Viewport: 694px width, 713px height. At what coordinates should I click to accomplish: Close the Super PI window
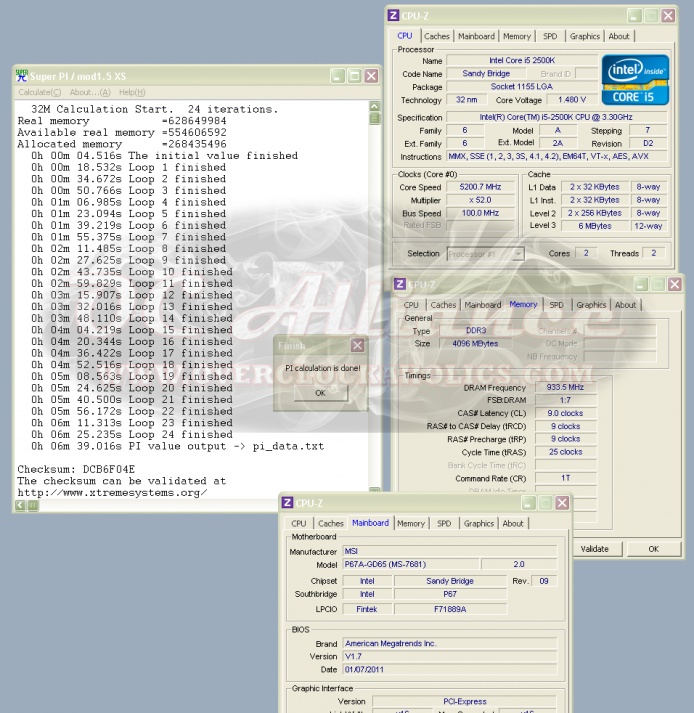[371, 76]
